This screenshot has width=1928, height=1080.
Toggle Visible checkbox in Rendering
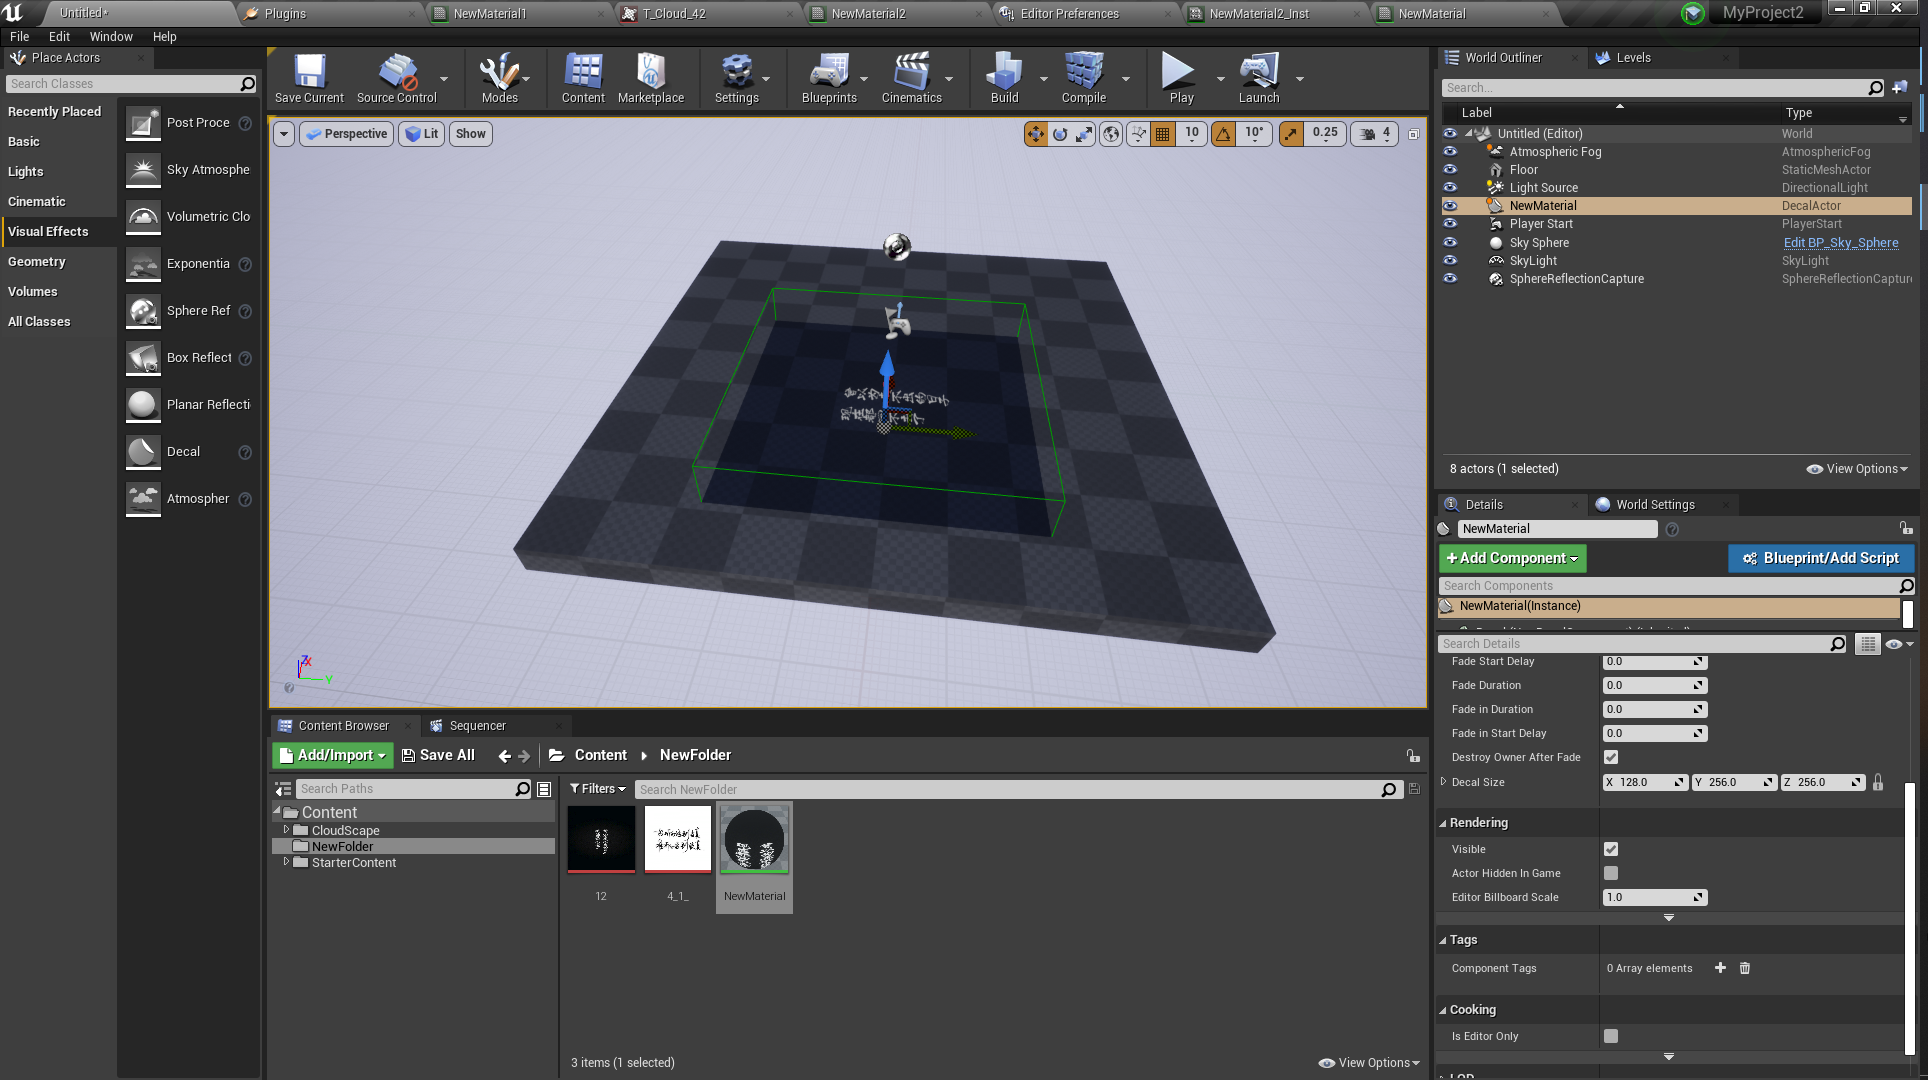coord(1611,849)
